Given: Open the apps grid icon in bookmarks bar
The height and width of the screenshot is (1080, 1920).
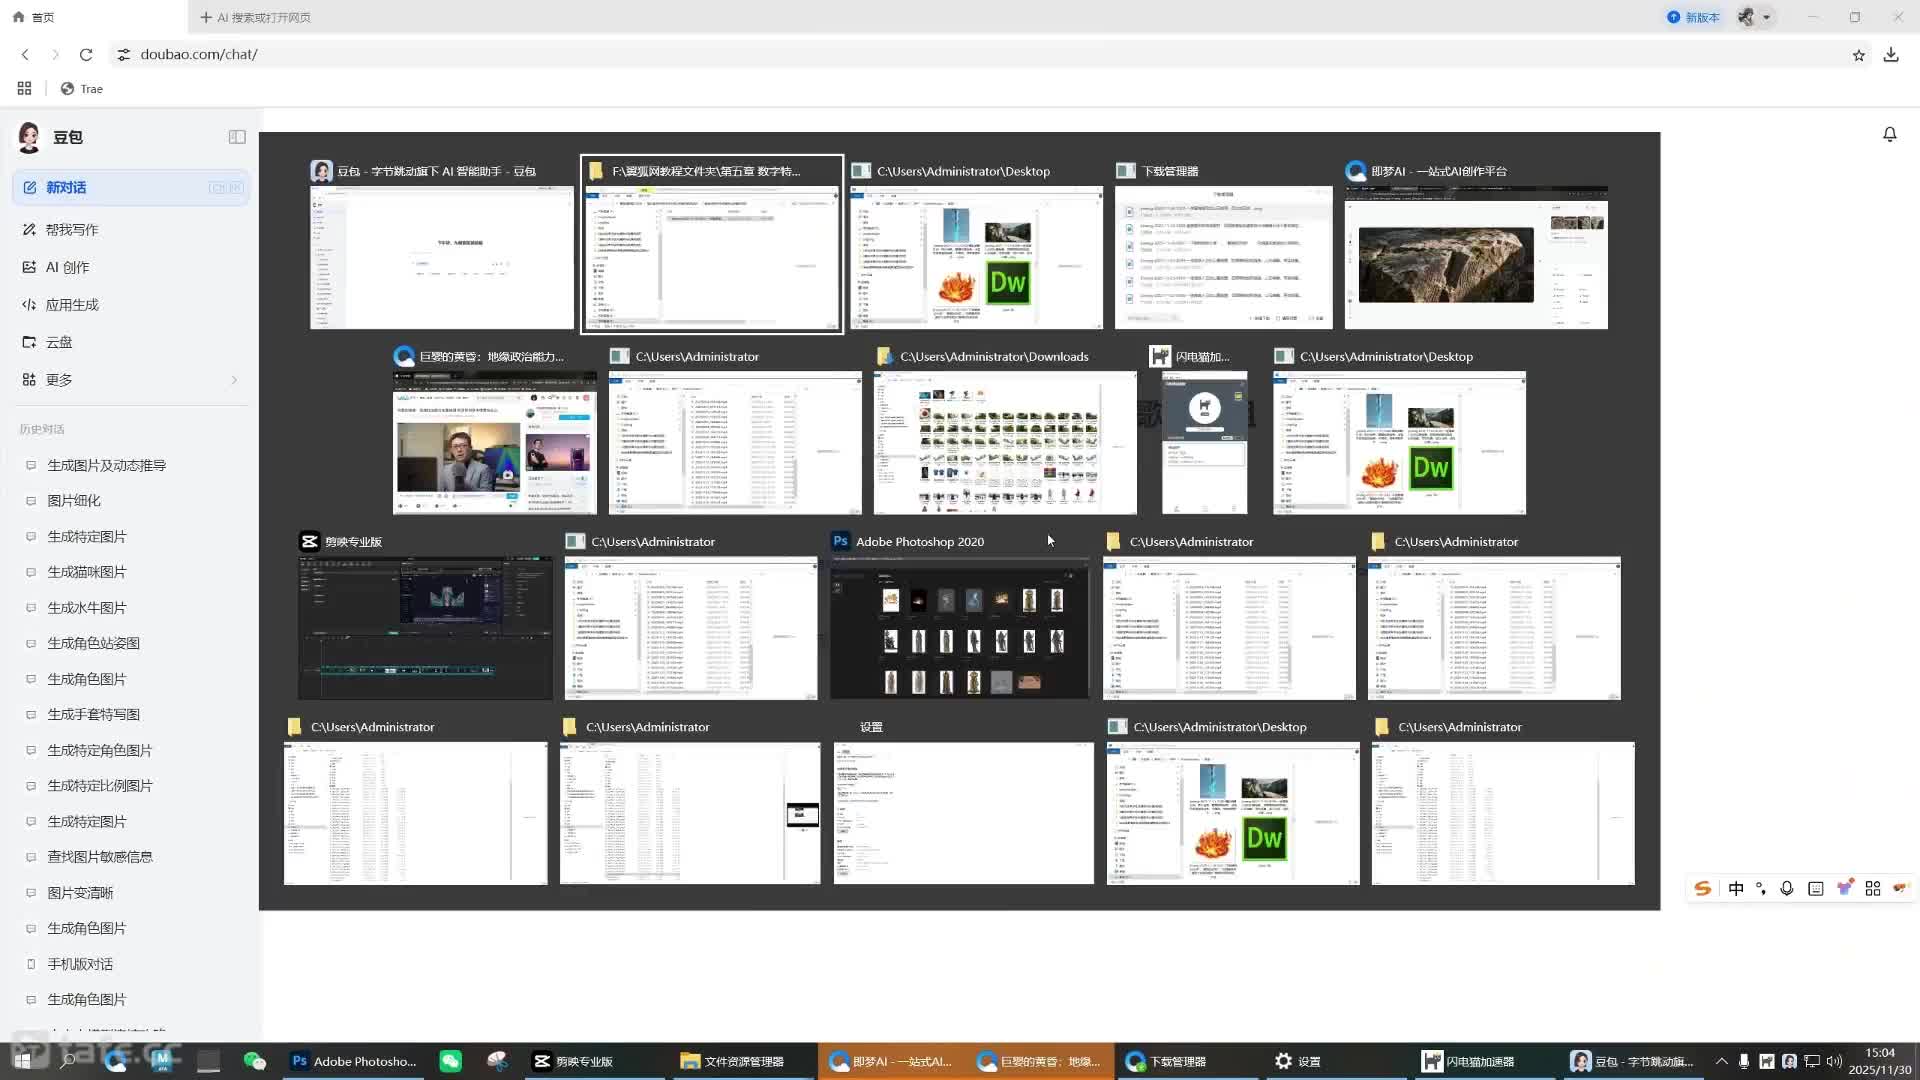Looking at the screenshot, I should tap(24, 89).
